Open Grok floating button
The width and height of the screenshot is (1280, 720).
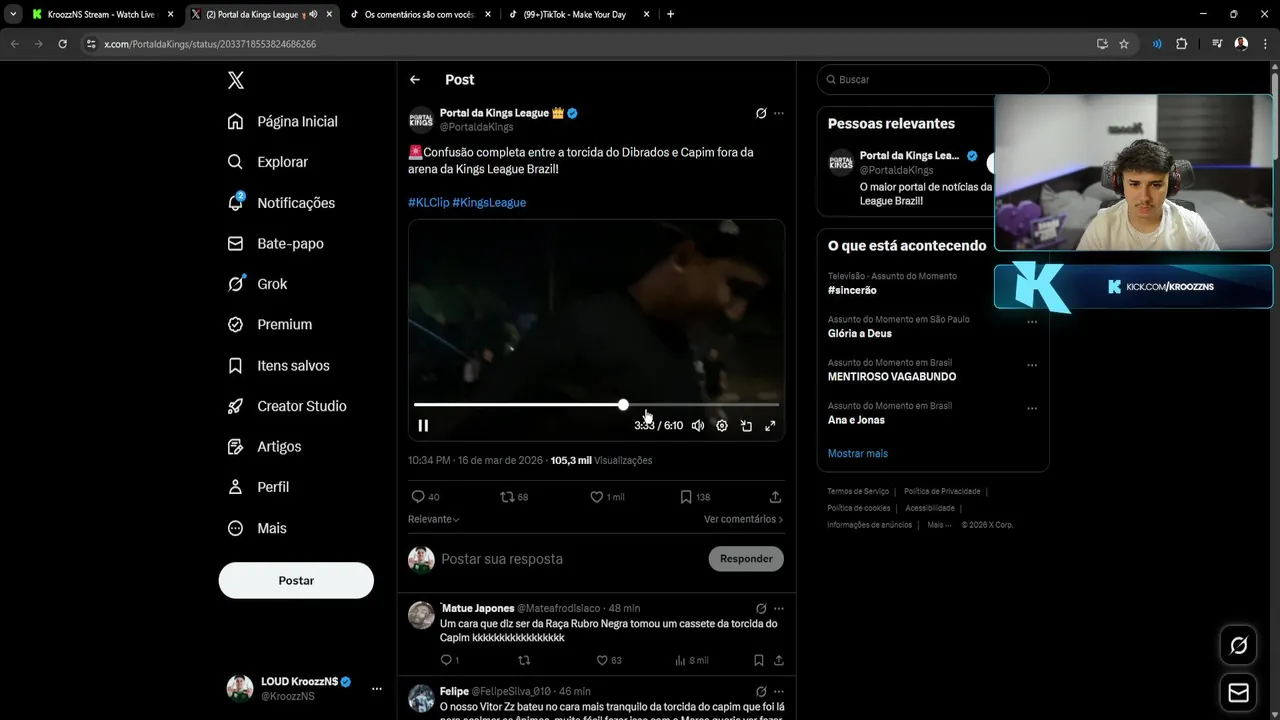(1238, 646)
